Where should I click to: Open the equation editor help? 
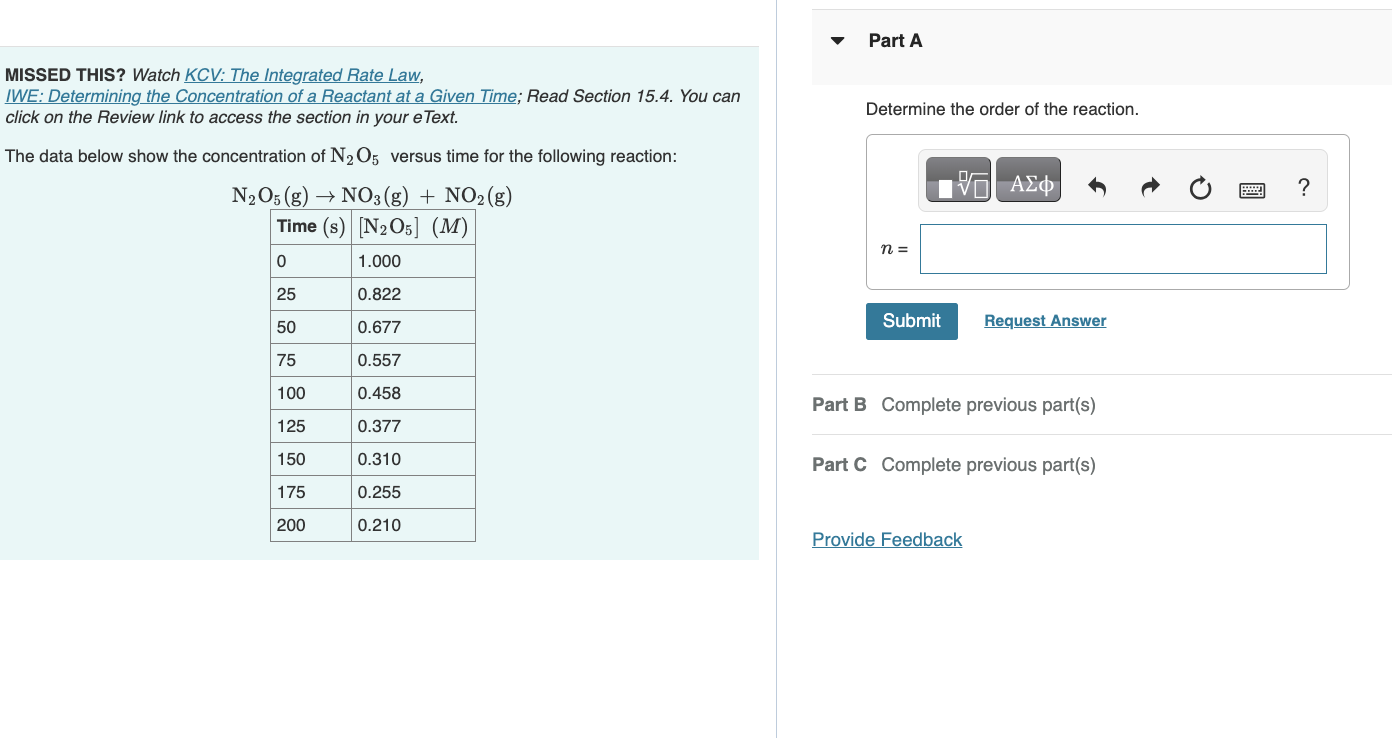pyautogui.click(x=1303, y=186)
